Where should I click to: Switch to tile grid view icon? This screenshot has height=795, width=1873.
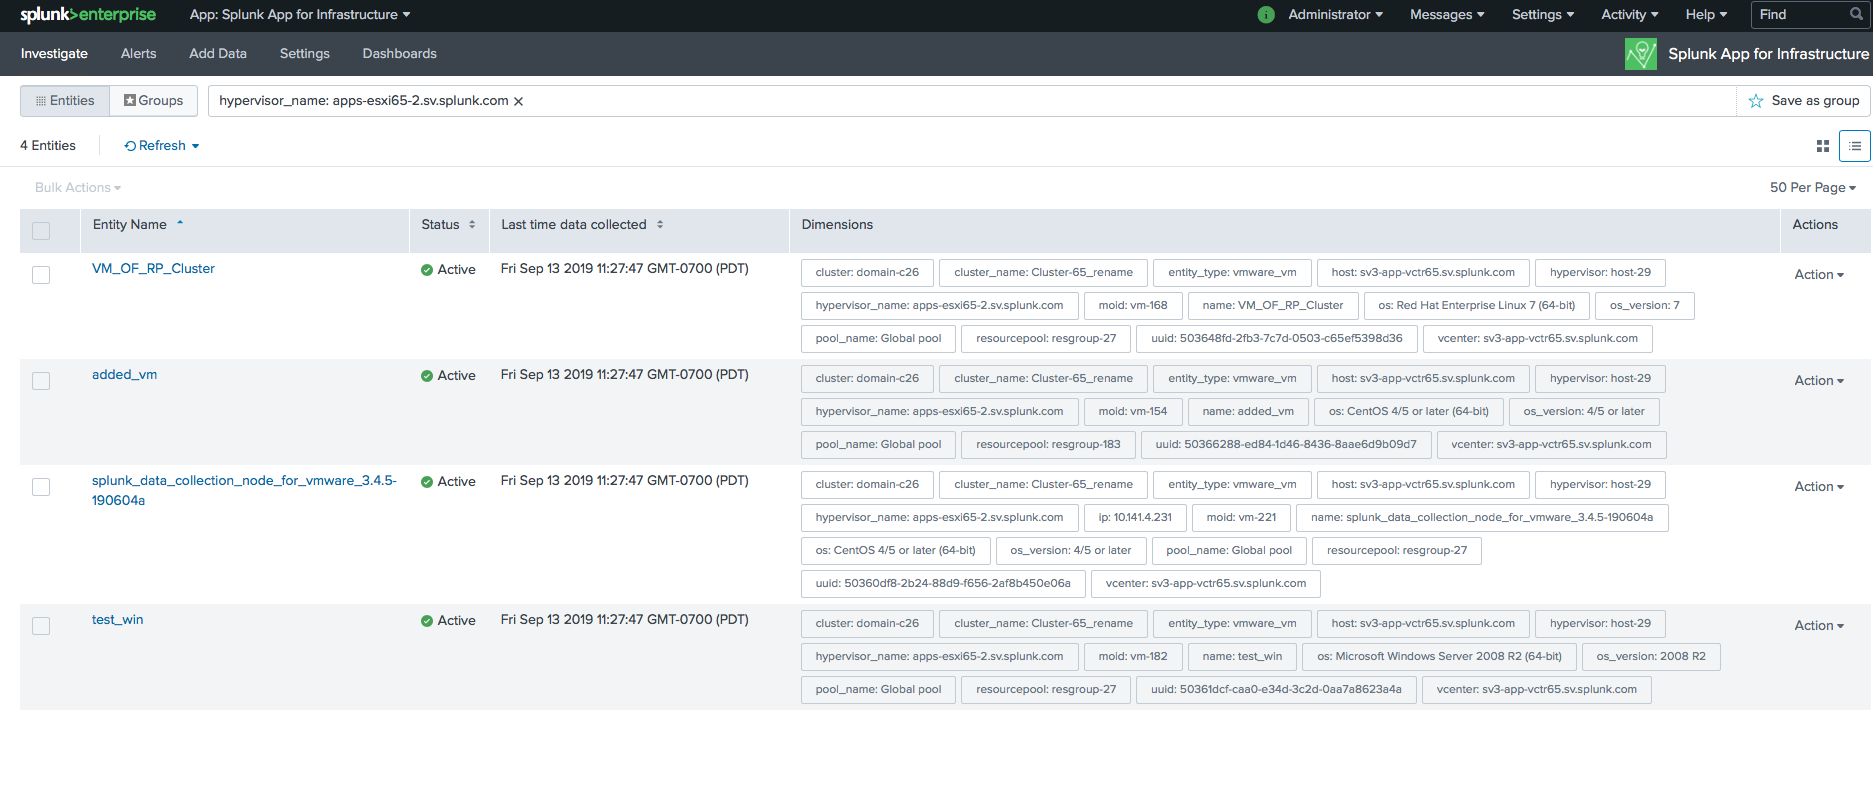1823,146
